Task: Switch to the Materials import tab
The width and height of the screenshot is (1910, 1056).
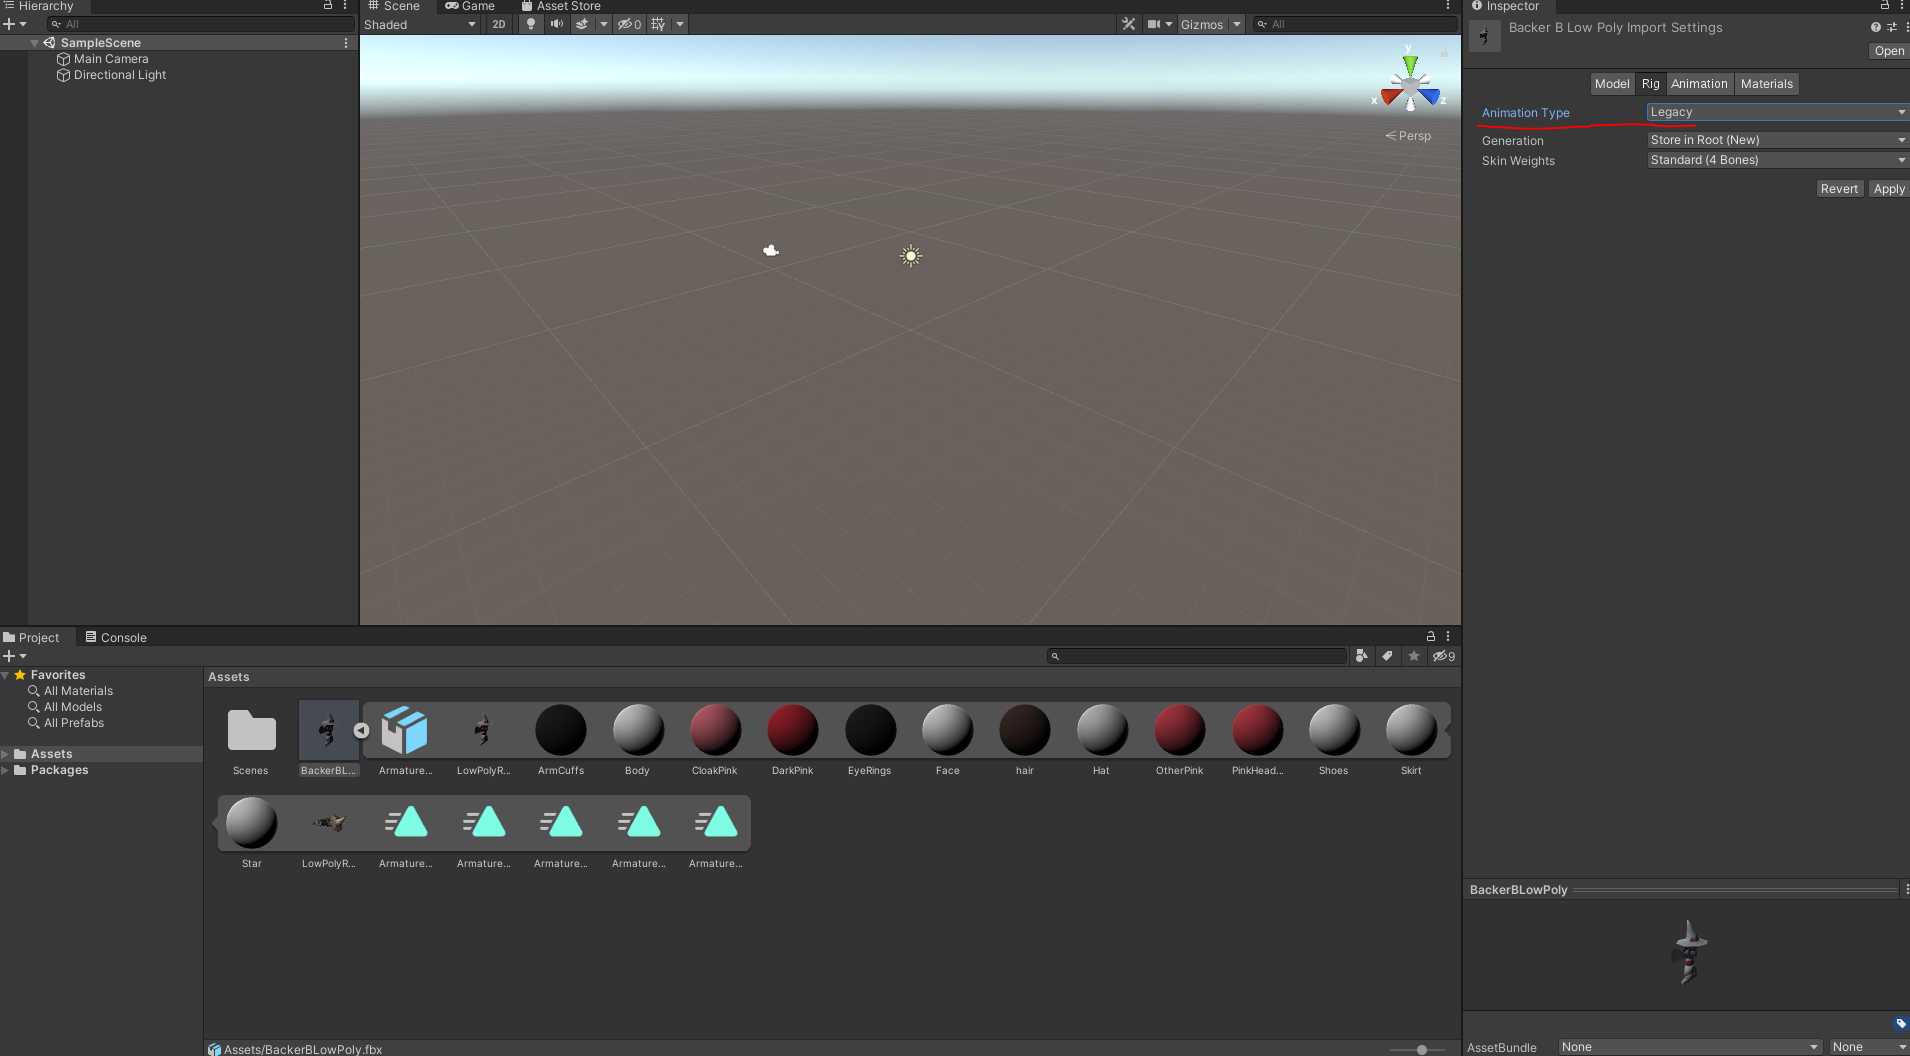Action: point(1767,84)
